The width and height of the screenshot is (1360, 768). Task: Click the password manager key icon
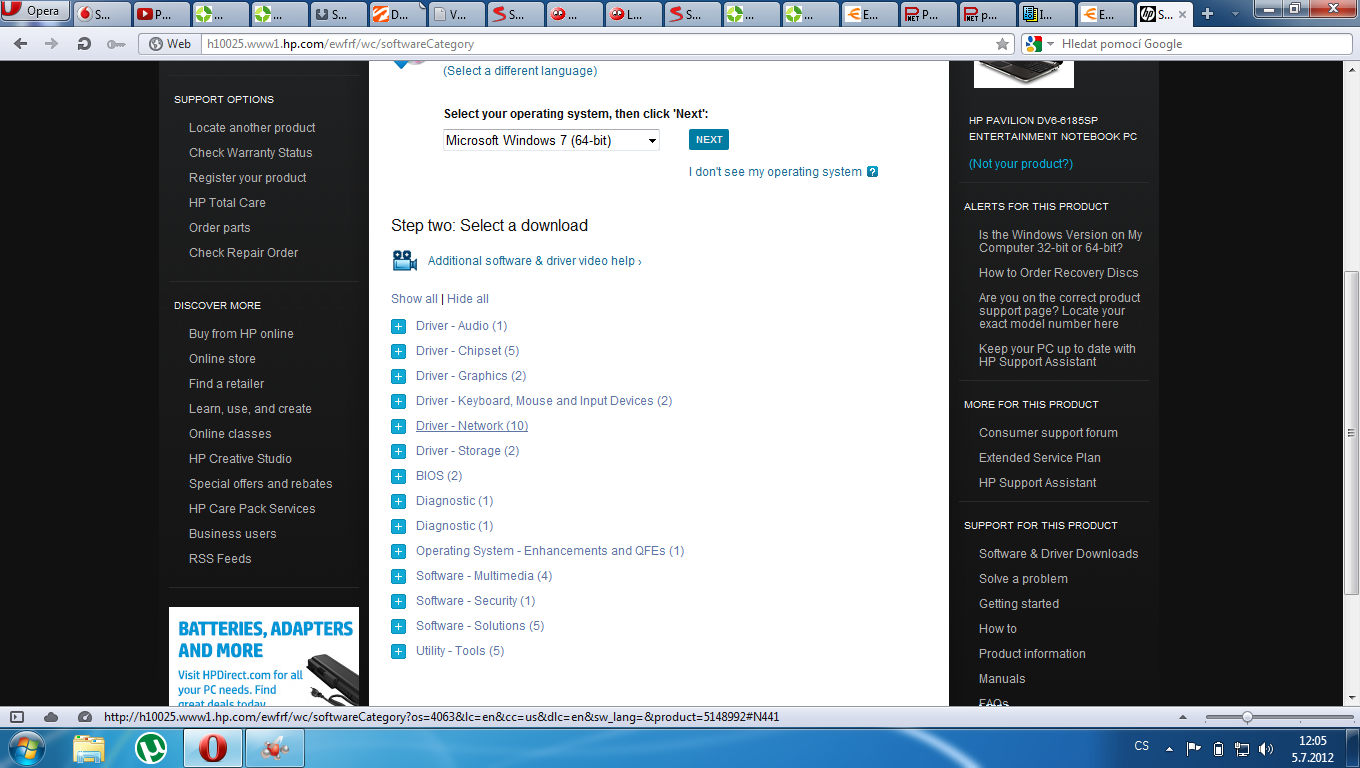point(116,44)
